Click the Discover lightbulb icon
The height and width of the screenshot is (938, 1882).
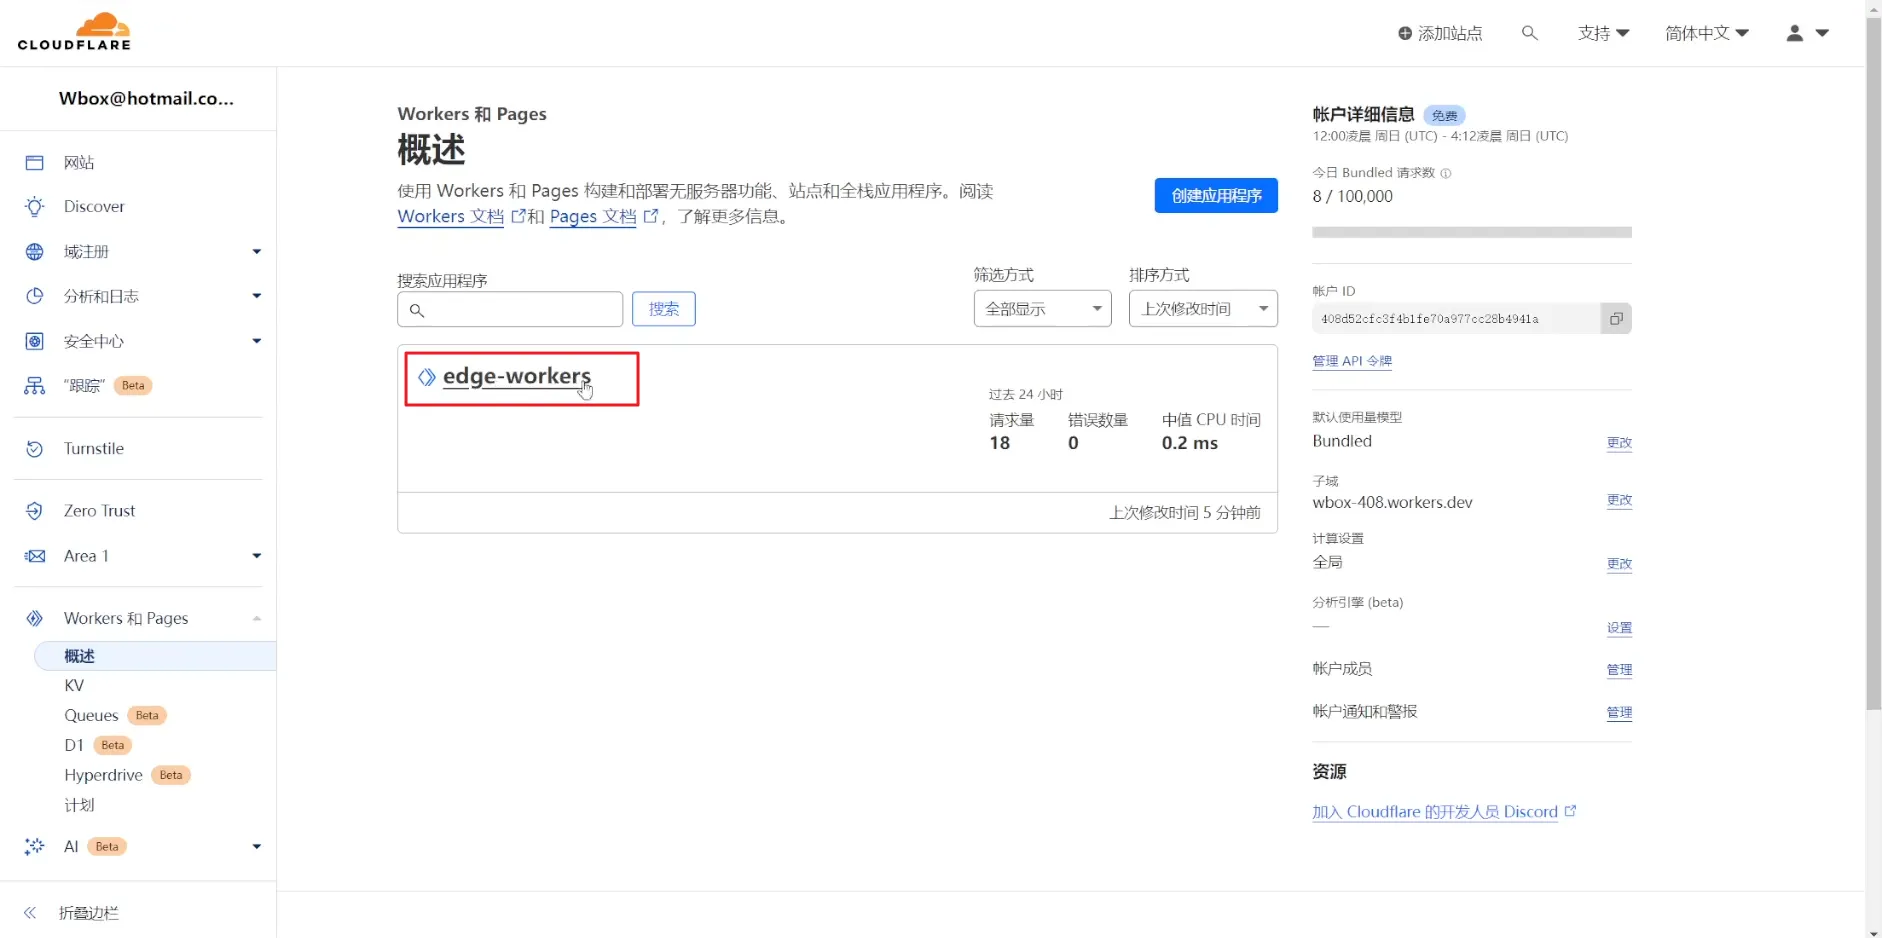pos(35,207)
